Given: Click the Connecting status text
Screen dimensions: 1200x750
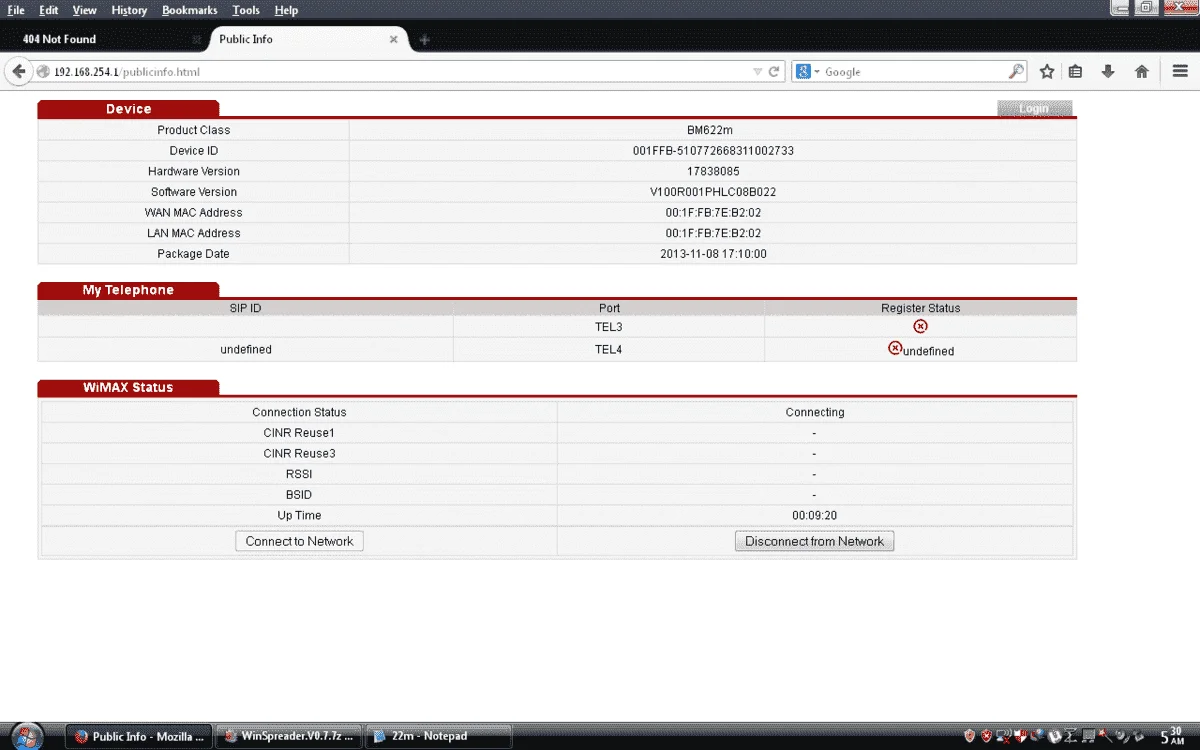Looking at the screenshot, I should tap(815, 412).
